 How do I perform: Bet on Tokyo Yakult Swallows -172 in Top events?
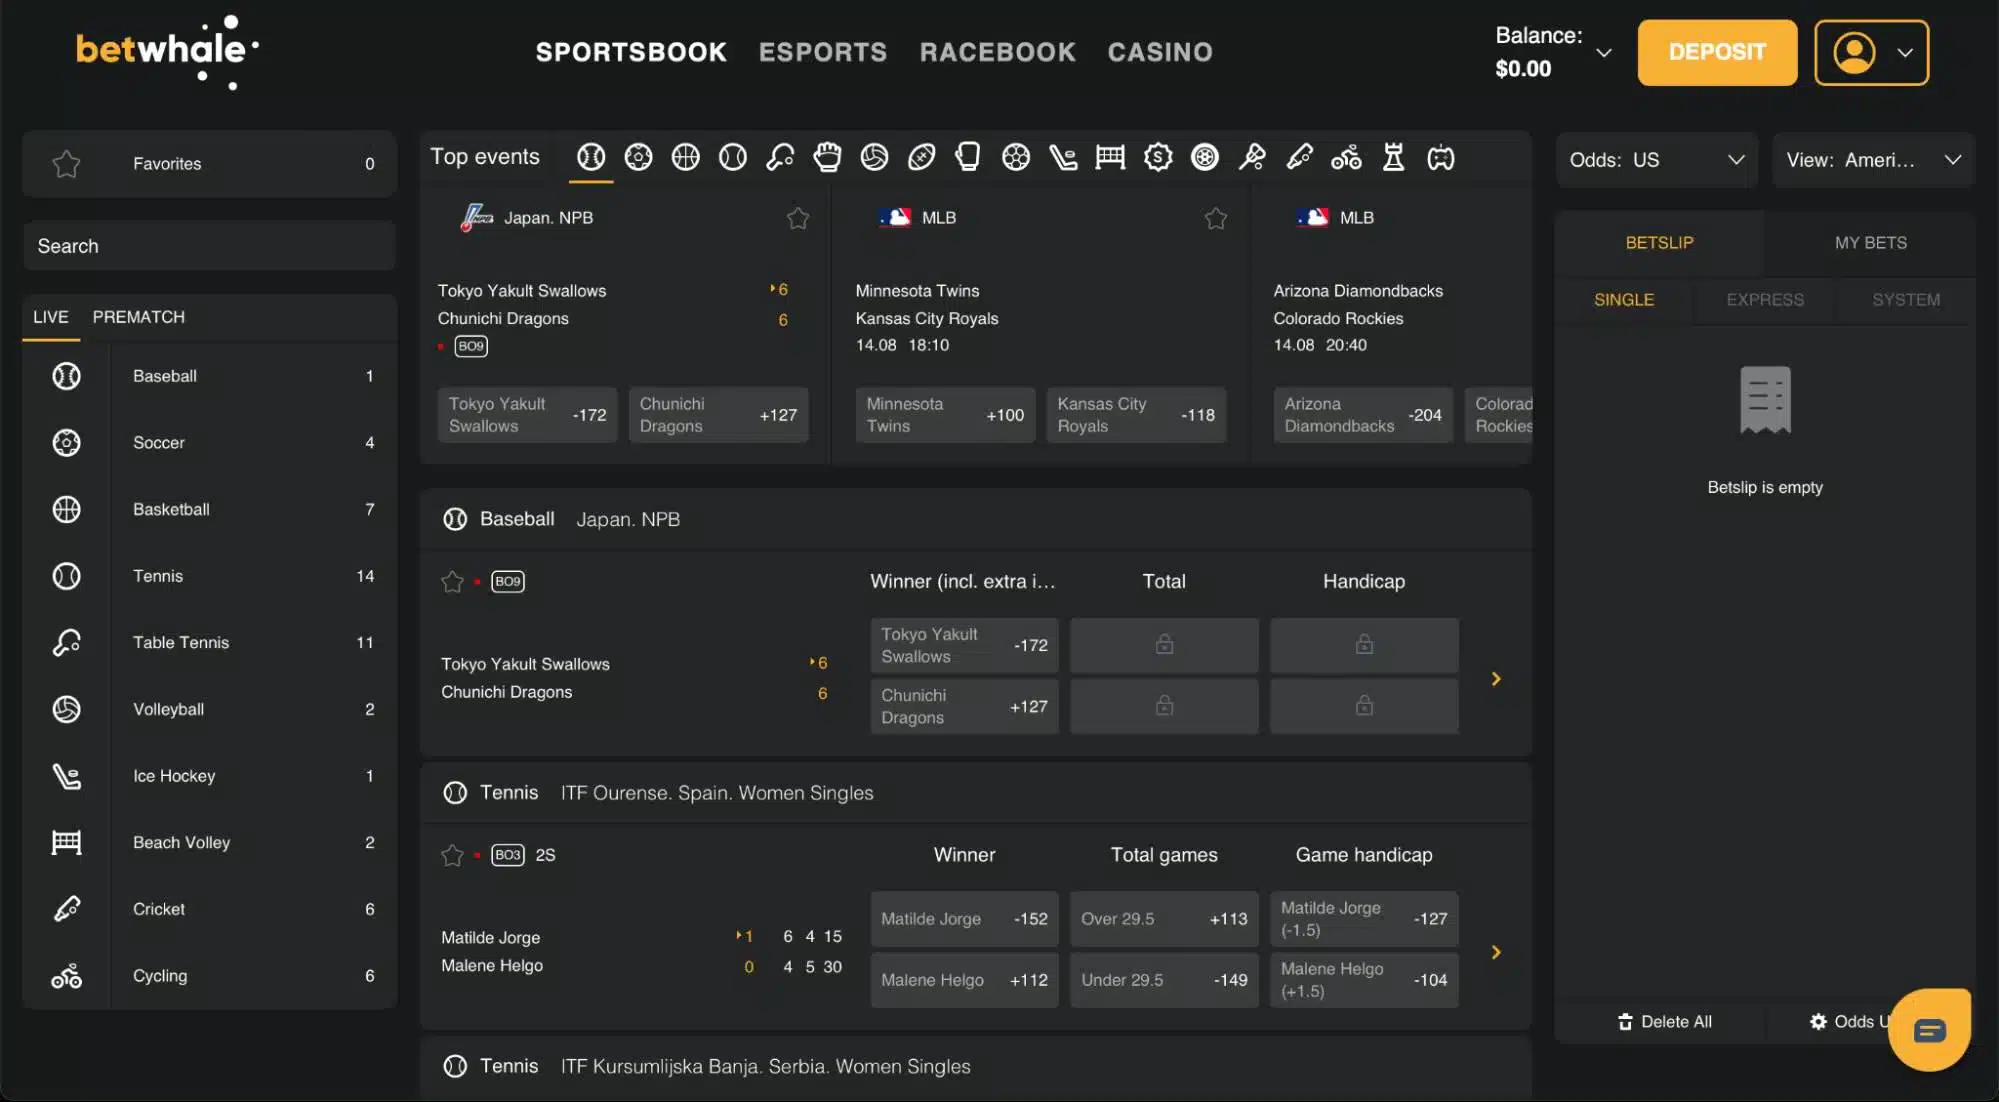click(527, 415)
